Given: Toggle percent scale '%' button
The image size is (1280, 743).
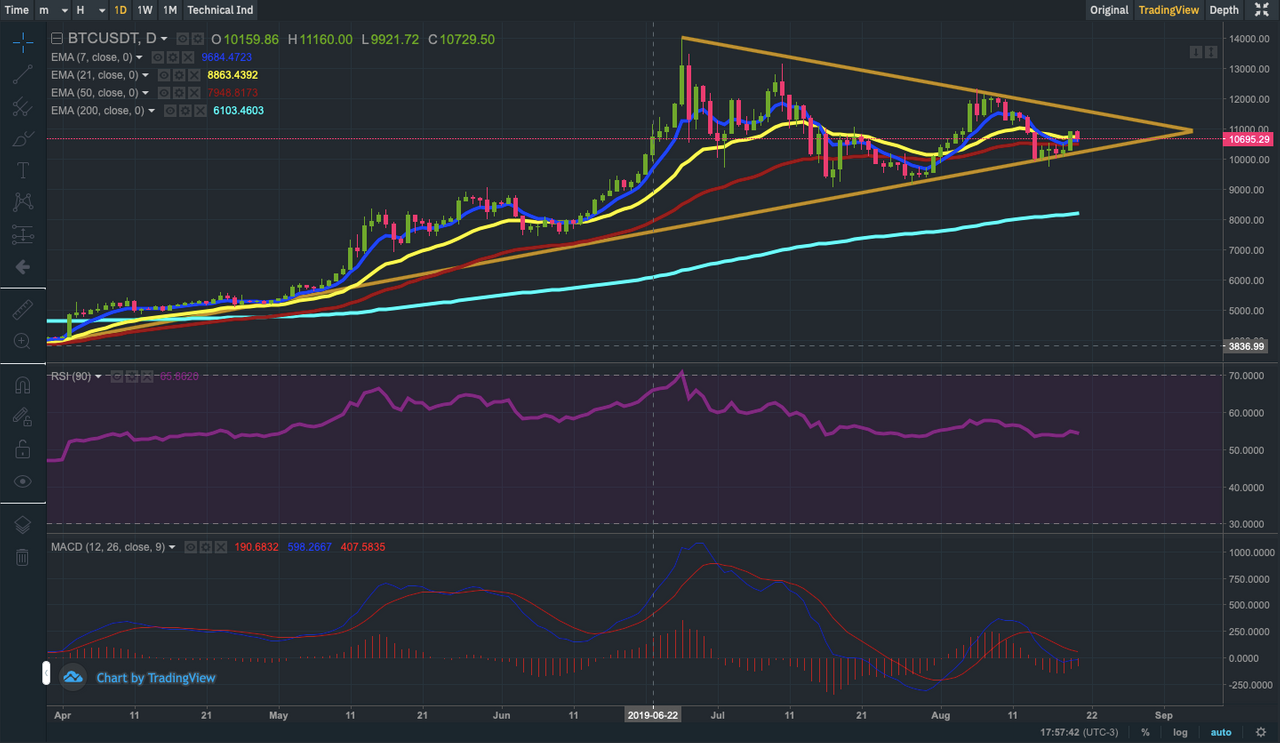Looking at the screenshot, I should pos(1145,732).
